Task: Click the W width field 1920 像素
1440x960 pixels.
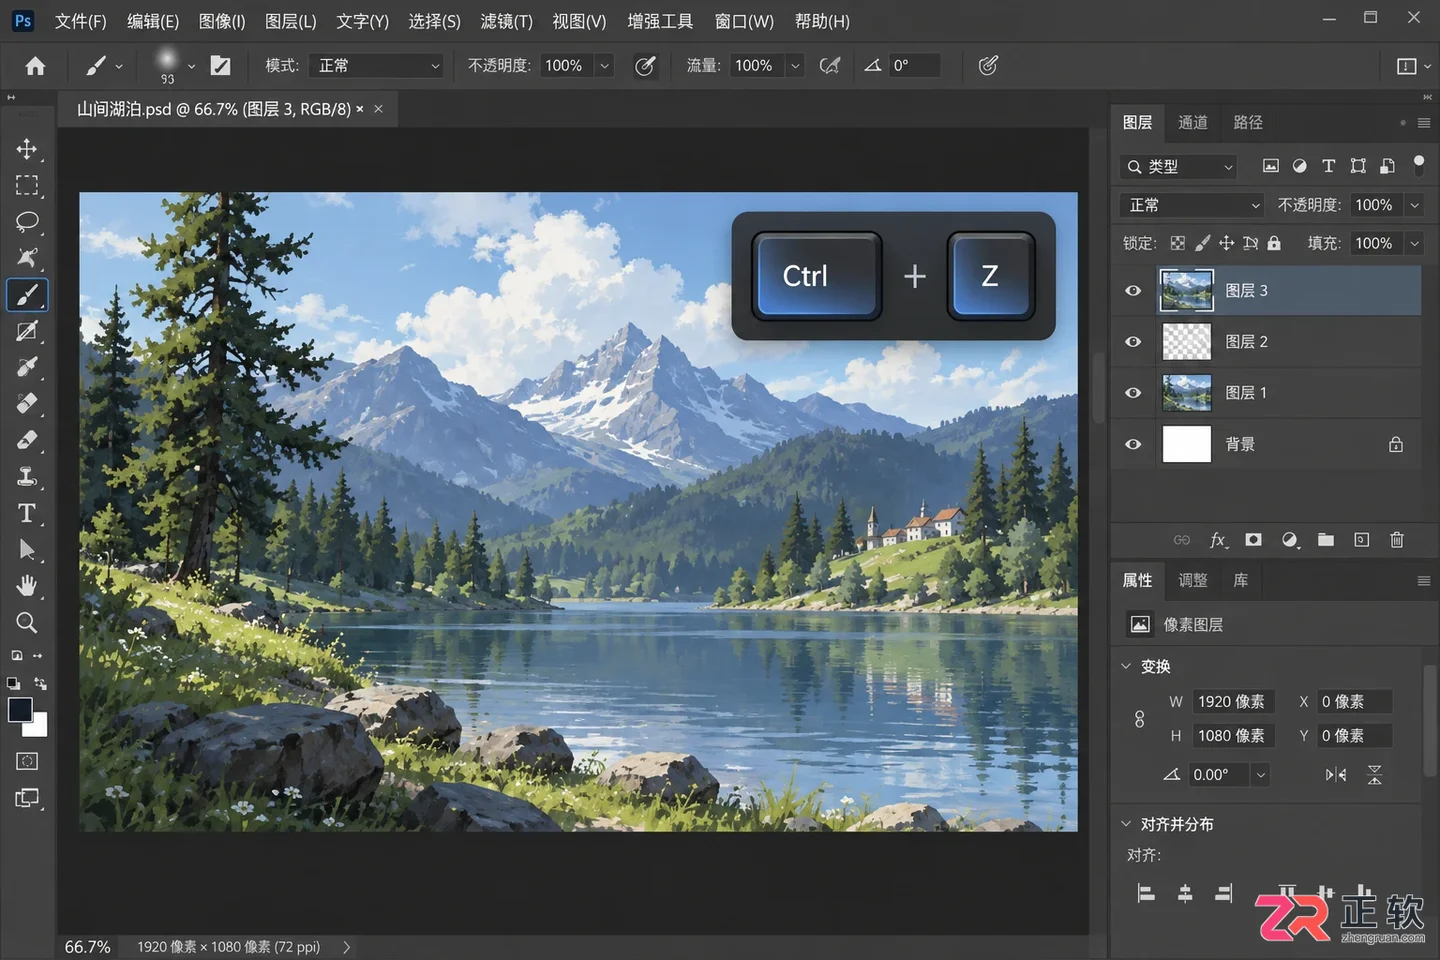Action: (1234, 702)
